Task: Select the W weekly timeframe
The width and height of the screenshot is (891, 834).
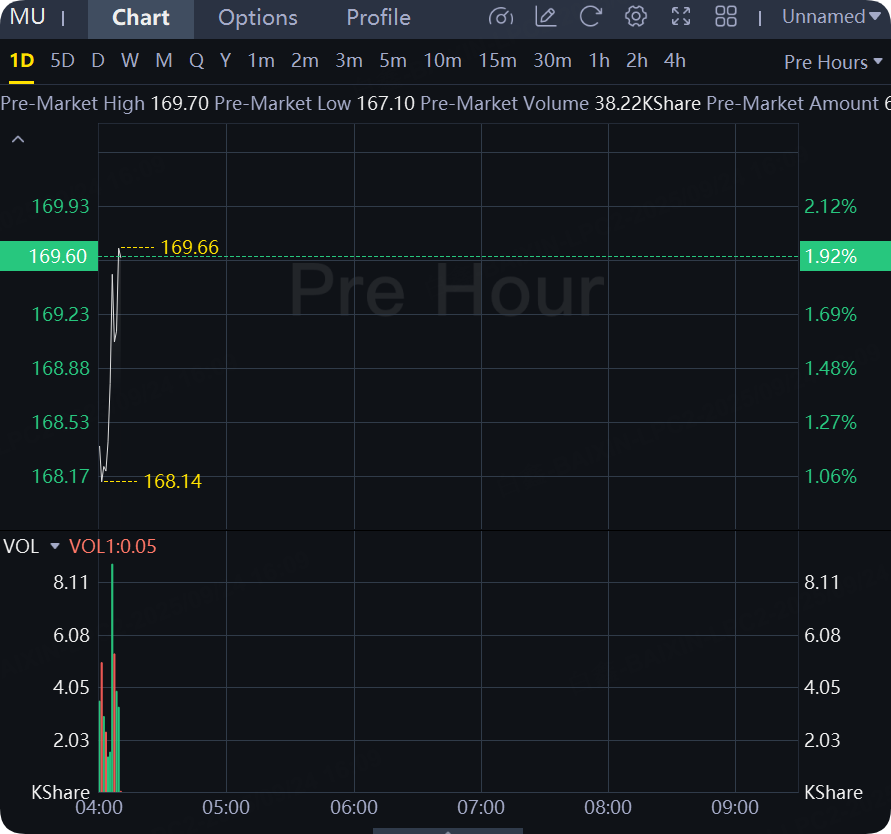Action: pos(130,60)
